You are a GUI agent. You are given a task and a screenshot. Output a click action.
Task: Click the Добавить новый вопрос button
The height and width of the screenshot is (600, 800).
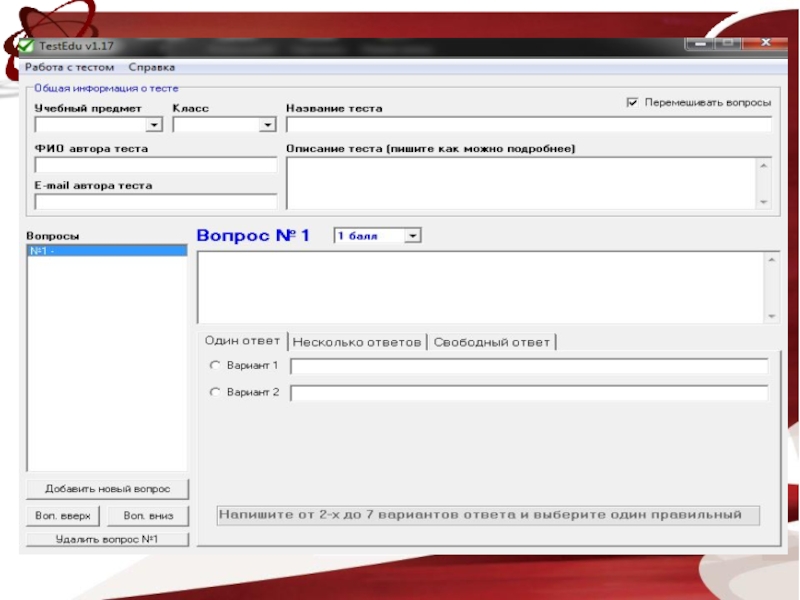(107, 489)
